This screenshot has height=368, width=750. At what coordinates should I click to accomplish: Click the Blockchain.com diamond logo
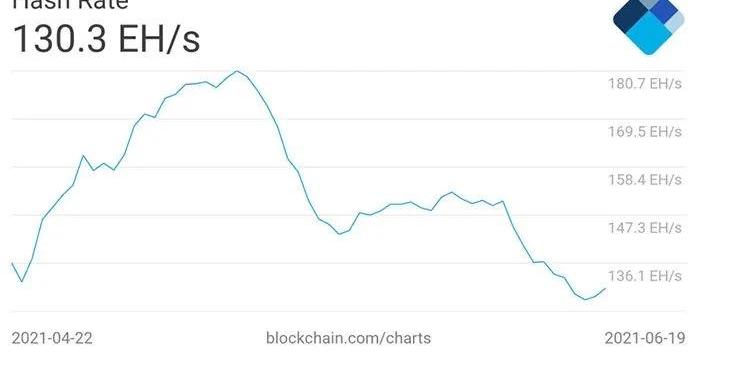click(649, 25)
